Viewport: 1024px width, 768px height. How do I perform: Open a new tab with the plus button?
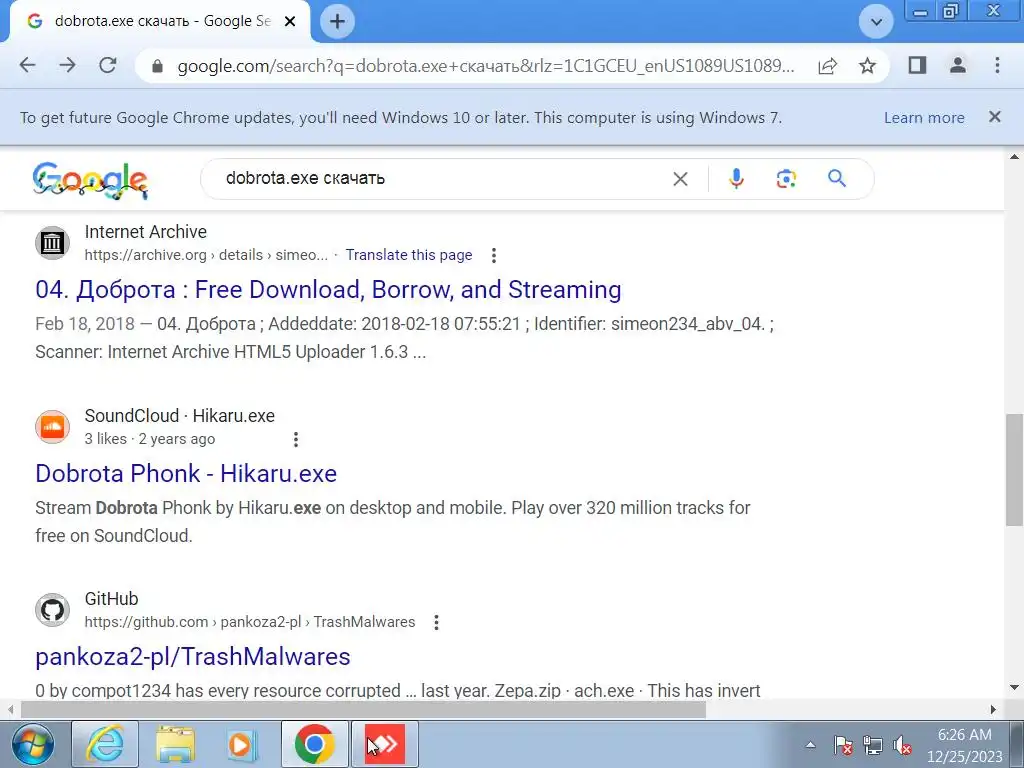tap(337, 22)
